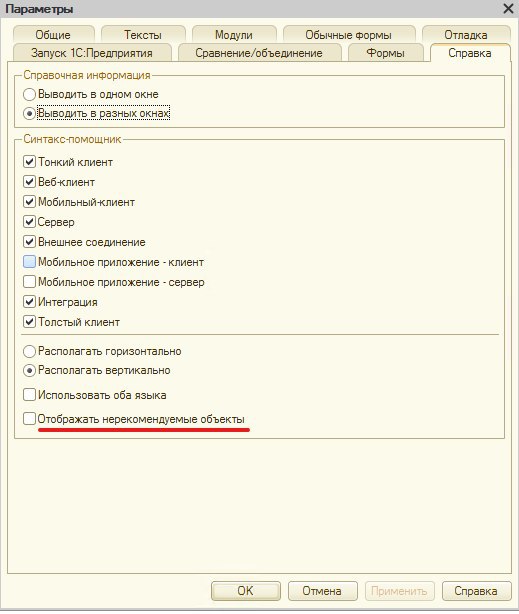Image resolution: width=519 pixels, height=614 pixels.
Task: Open the Формы tab
Action: click(385, 53)
